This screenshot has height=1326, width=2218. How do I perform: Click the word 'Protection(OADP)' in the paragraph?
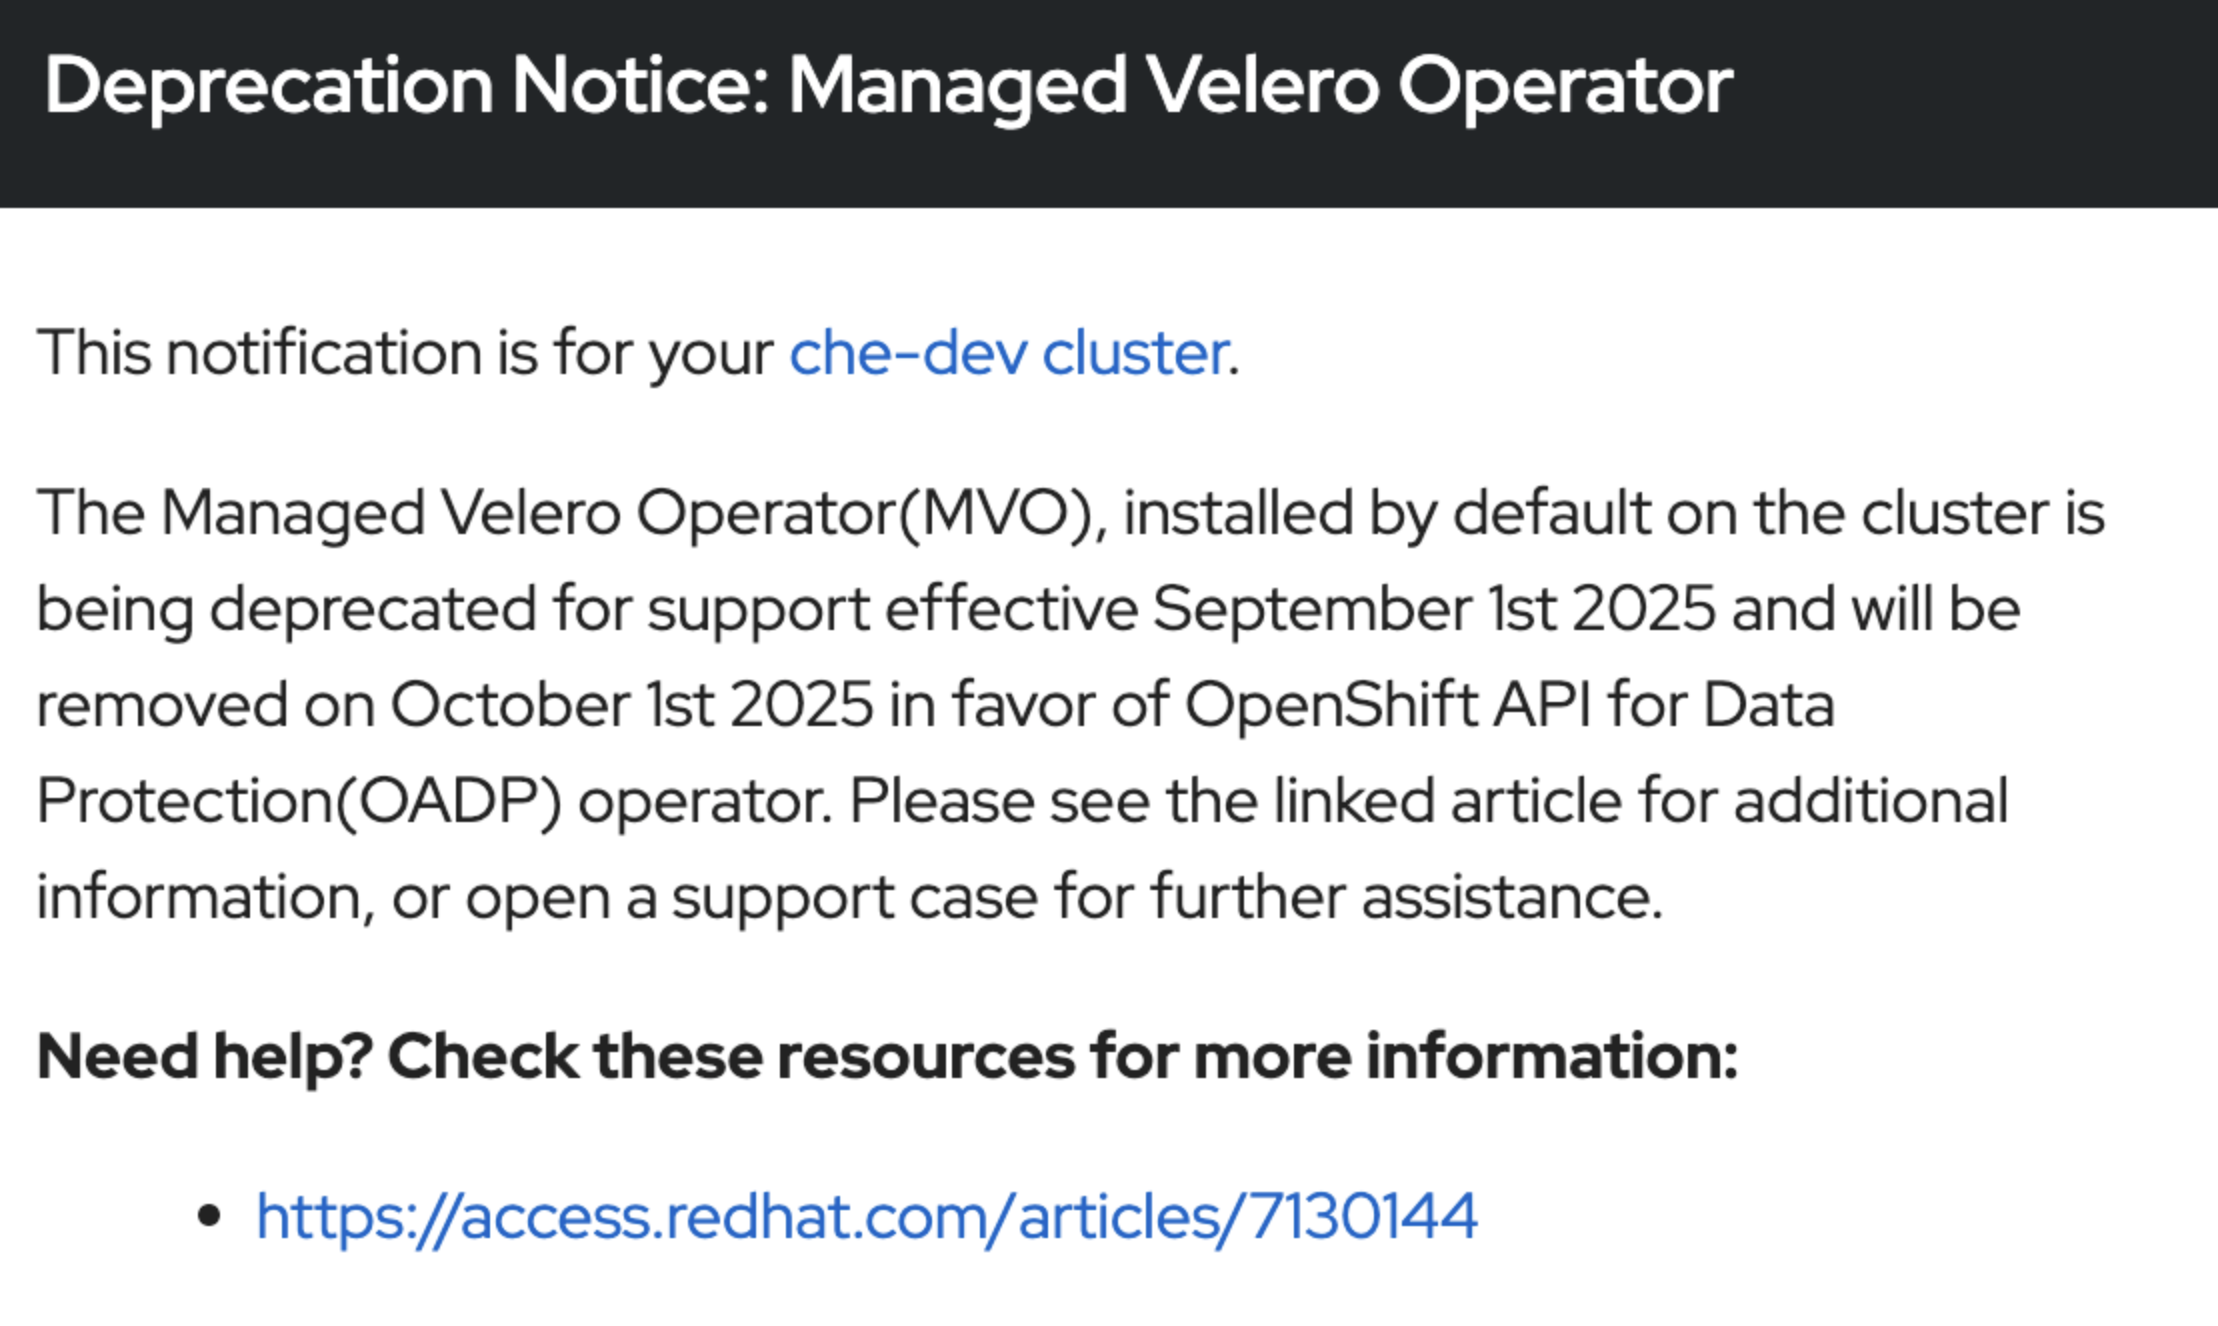point(299,801)
